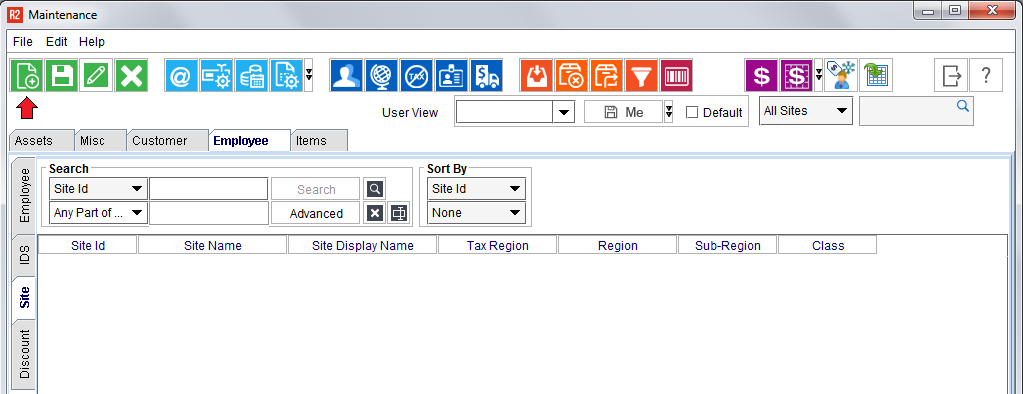Click the green Edit pencil icon
The image size is (1023, 394).
coord(97,76)
